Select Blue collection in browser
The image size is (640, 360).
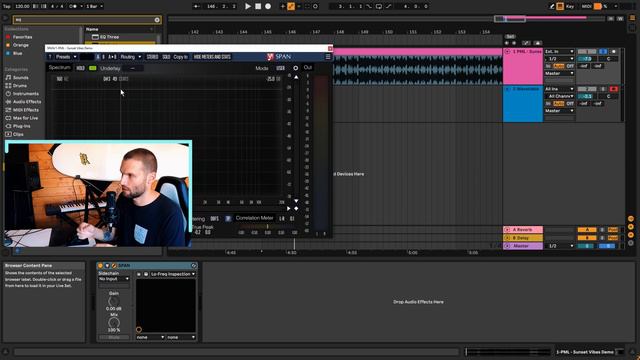(x=18, y=53)
